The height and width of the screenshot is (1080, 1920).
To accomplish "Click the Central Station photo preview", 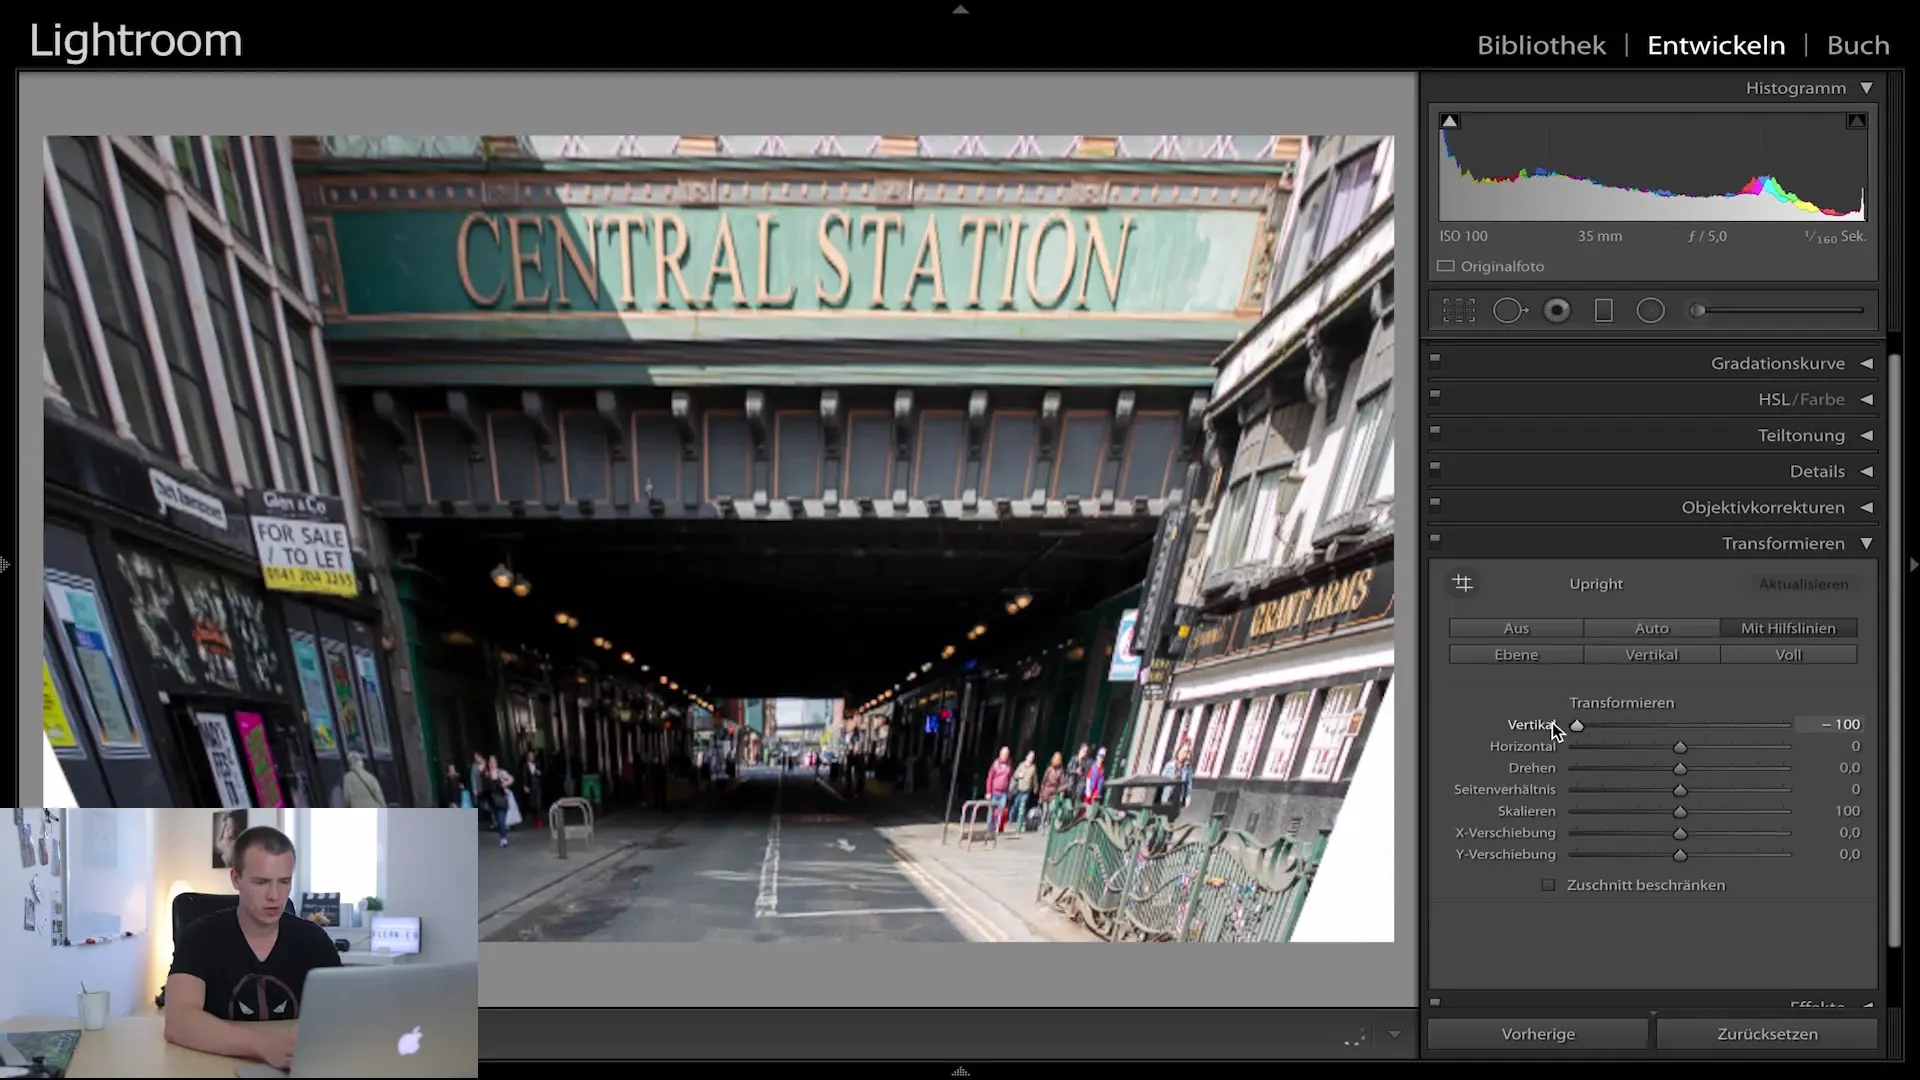I will tap(718, 538).
